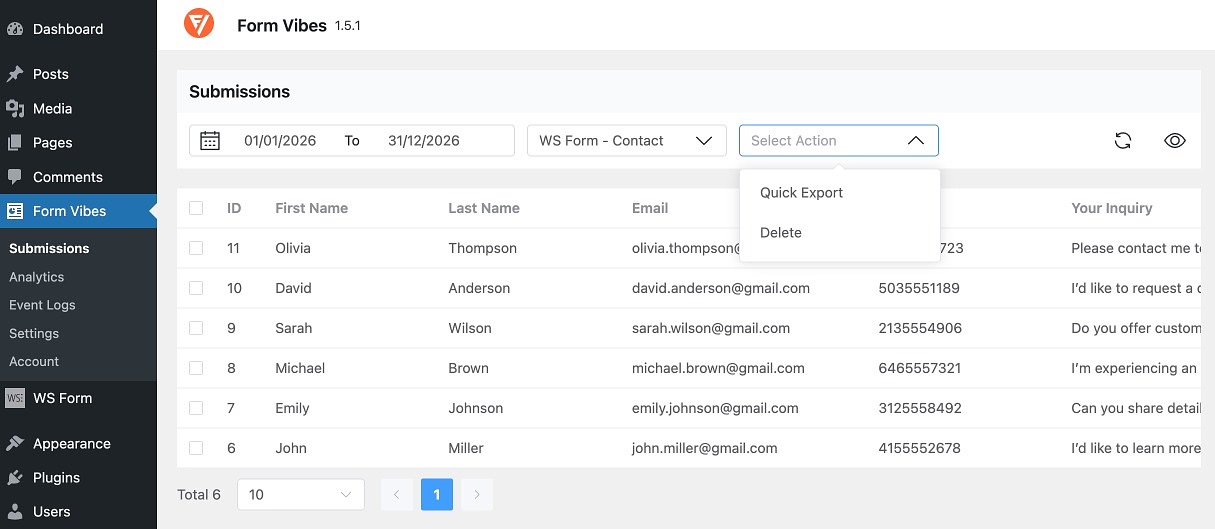Click the Appearance brush icon
Viewport: 1215px width, 529px height.
(15, 443)
